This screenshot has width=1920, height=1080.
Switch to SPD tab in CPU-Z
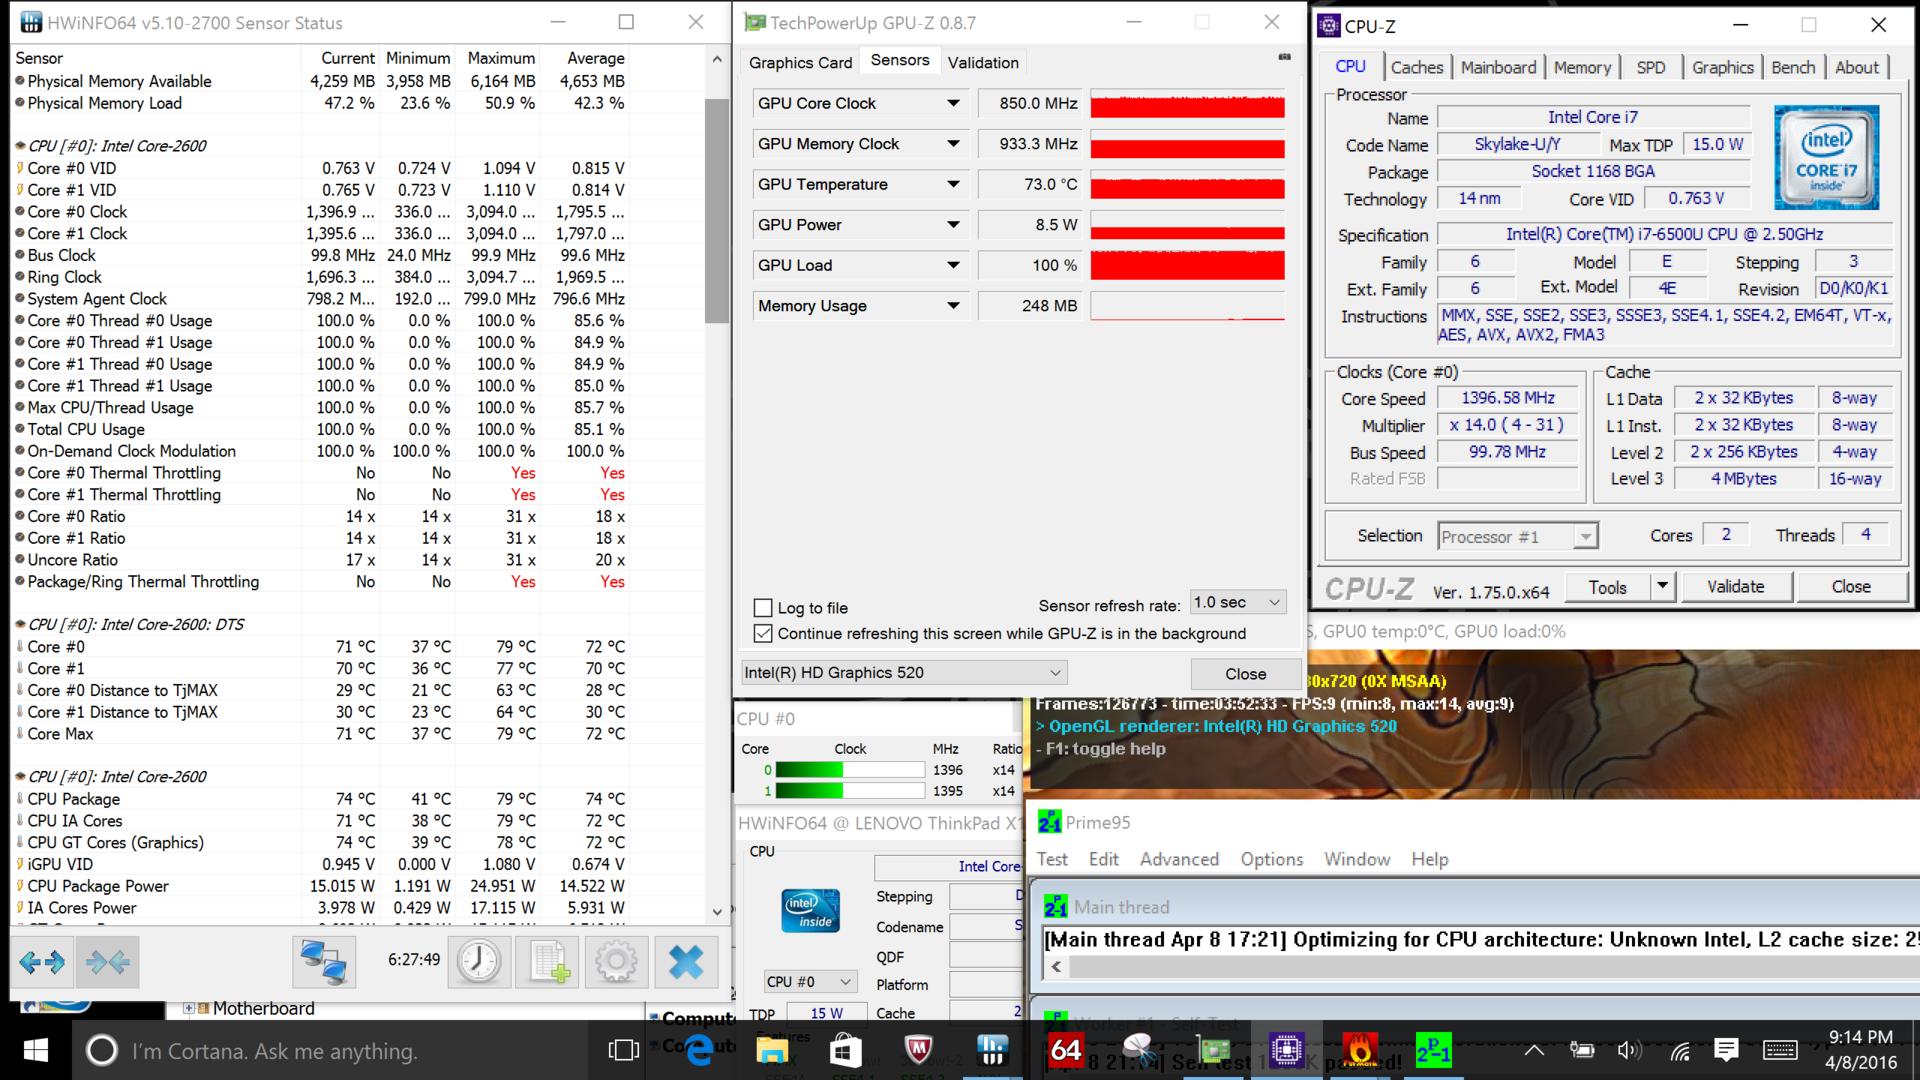tap(1651, 68)
